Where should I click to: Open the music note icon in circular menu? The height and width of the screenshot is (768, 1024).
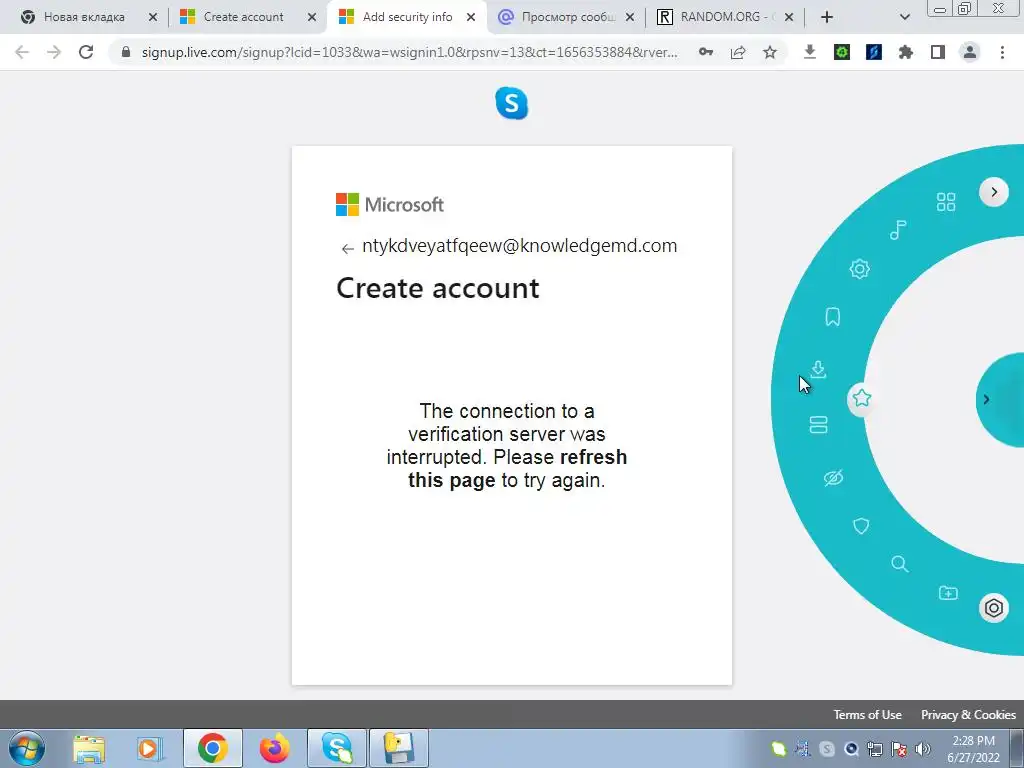[898, 230]
